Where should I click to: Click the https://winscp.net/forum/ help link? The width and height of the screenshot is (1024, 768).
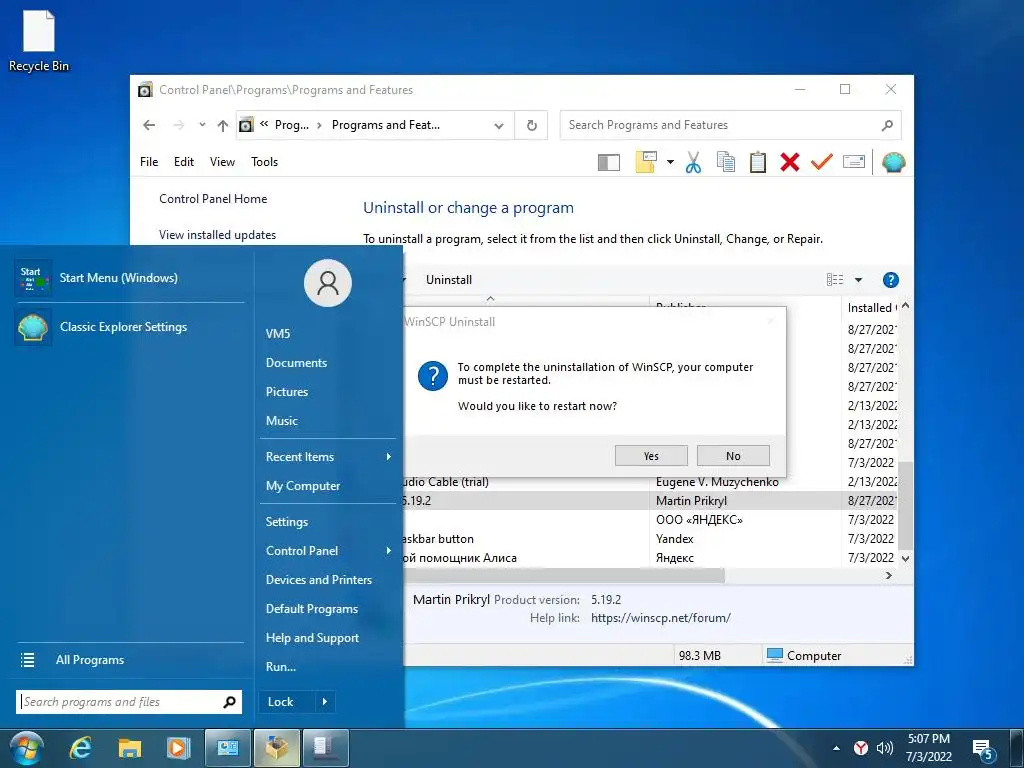(660, 618)
